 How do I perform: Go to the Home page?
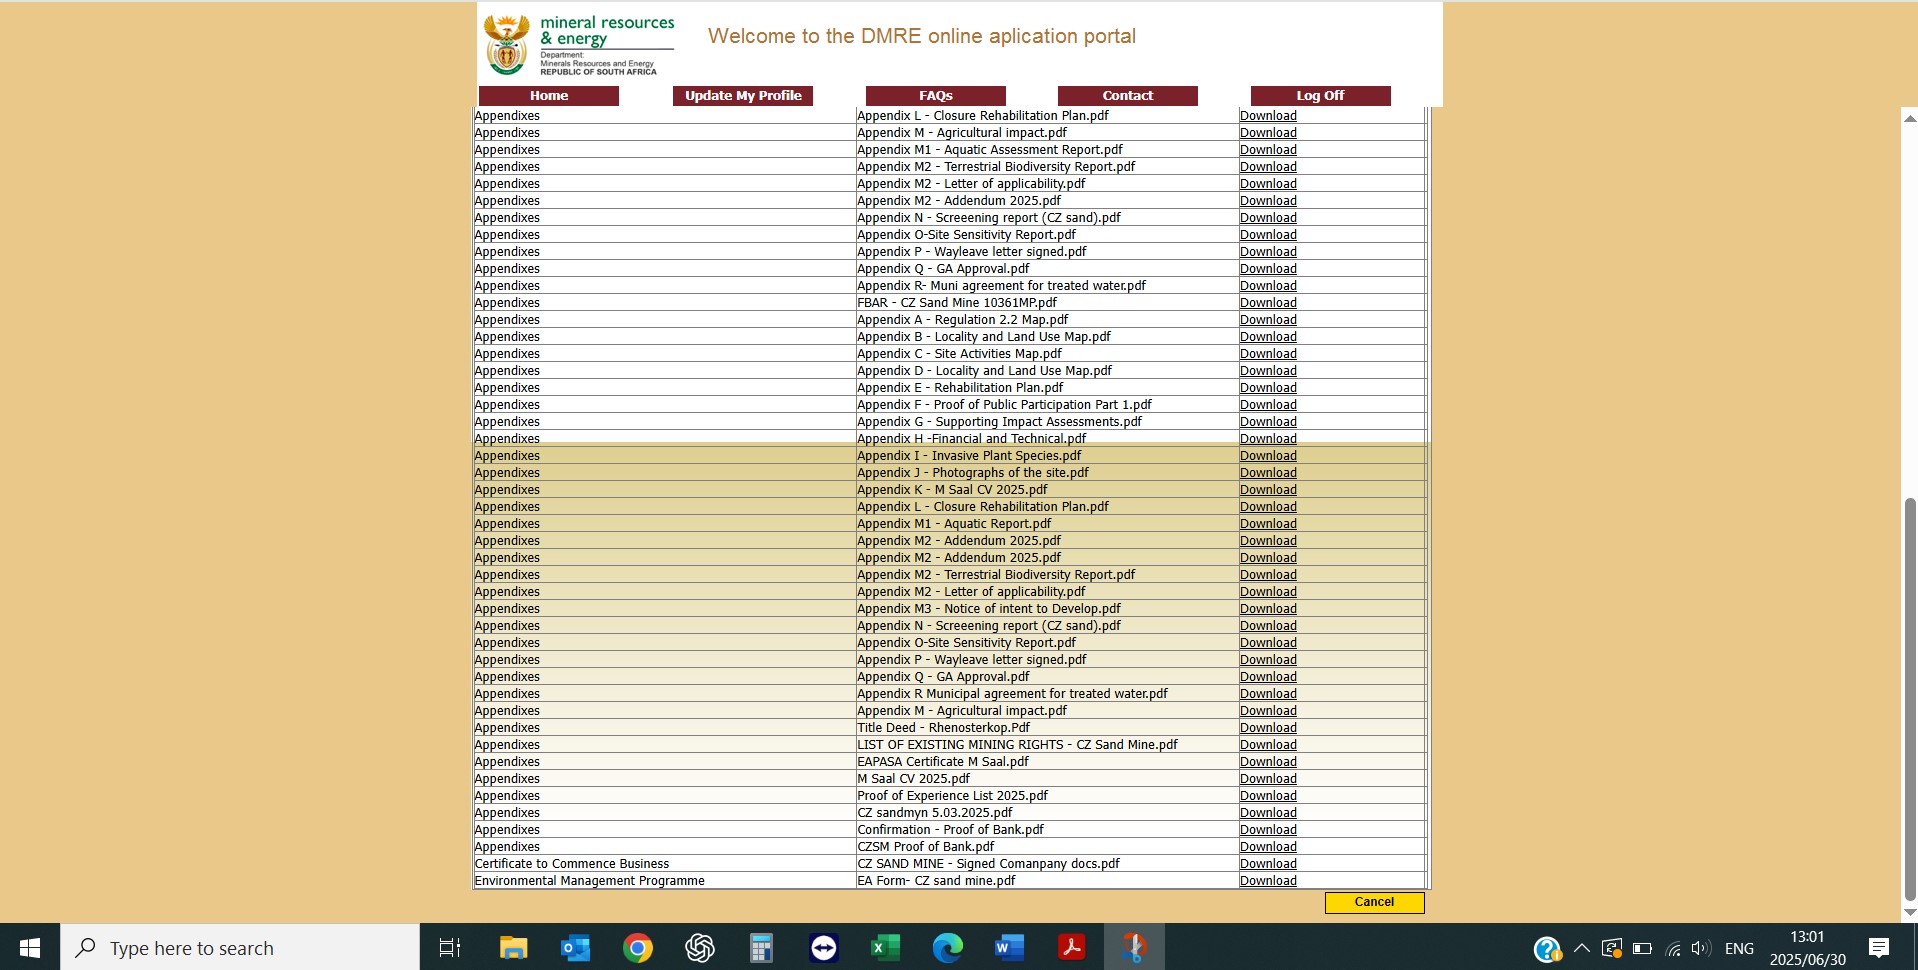pos(549,95)
